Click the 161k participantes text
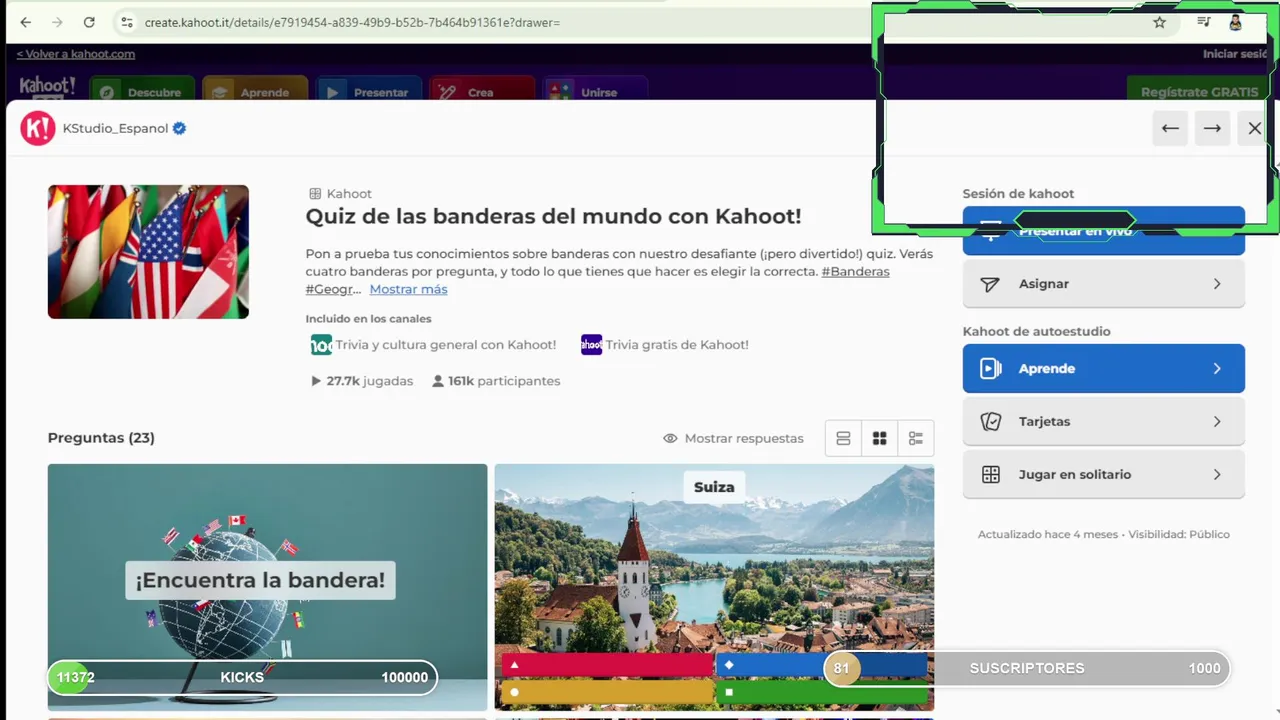 tap(504, 381)
